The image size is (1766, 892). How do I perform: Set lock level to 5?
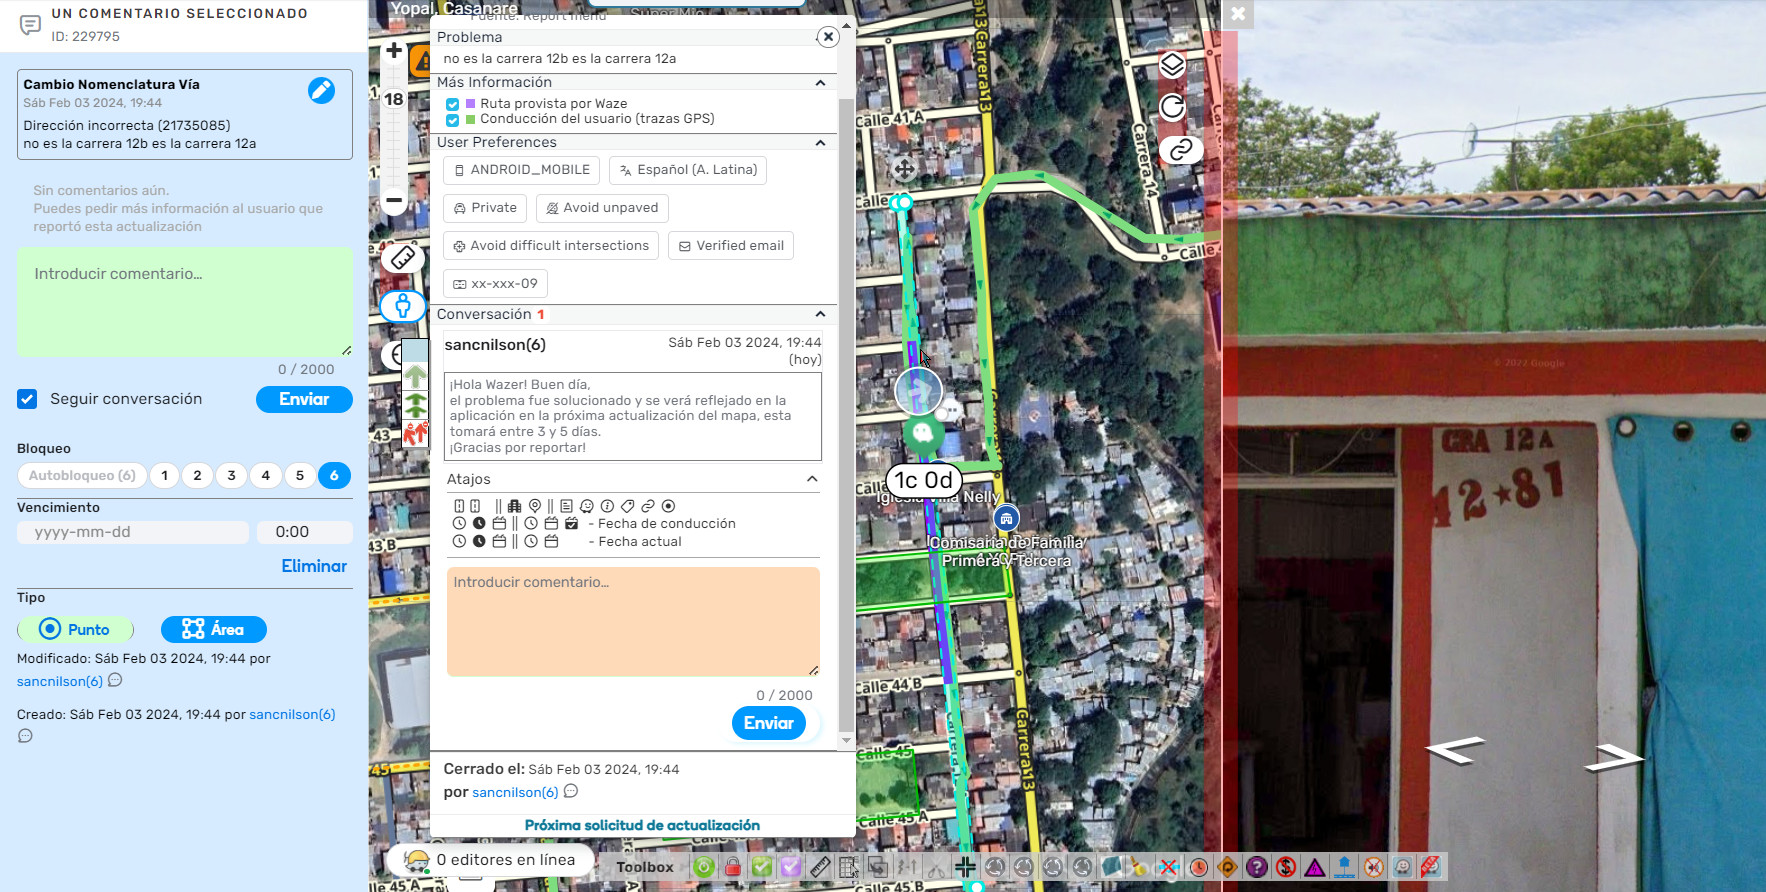[300, 476]
